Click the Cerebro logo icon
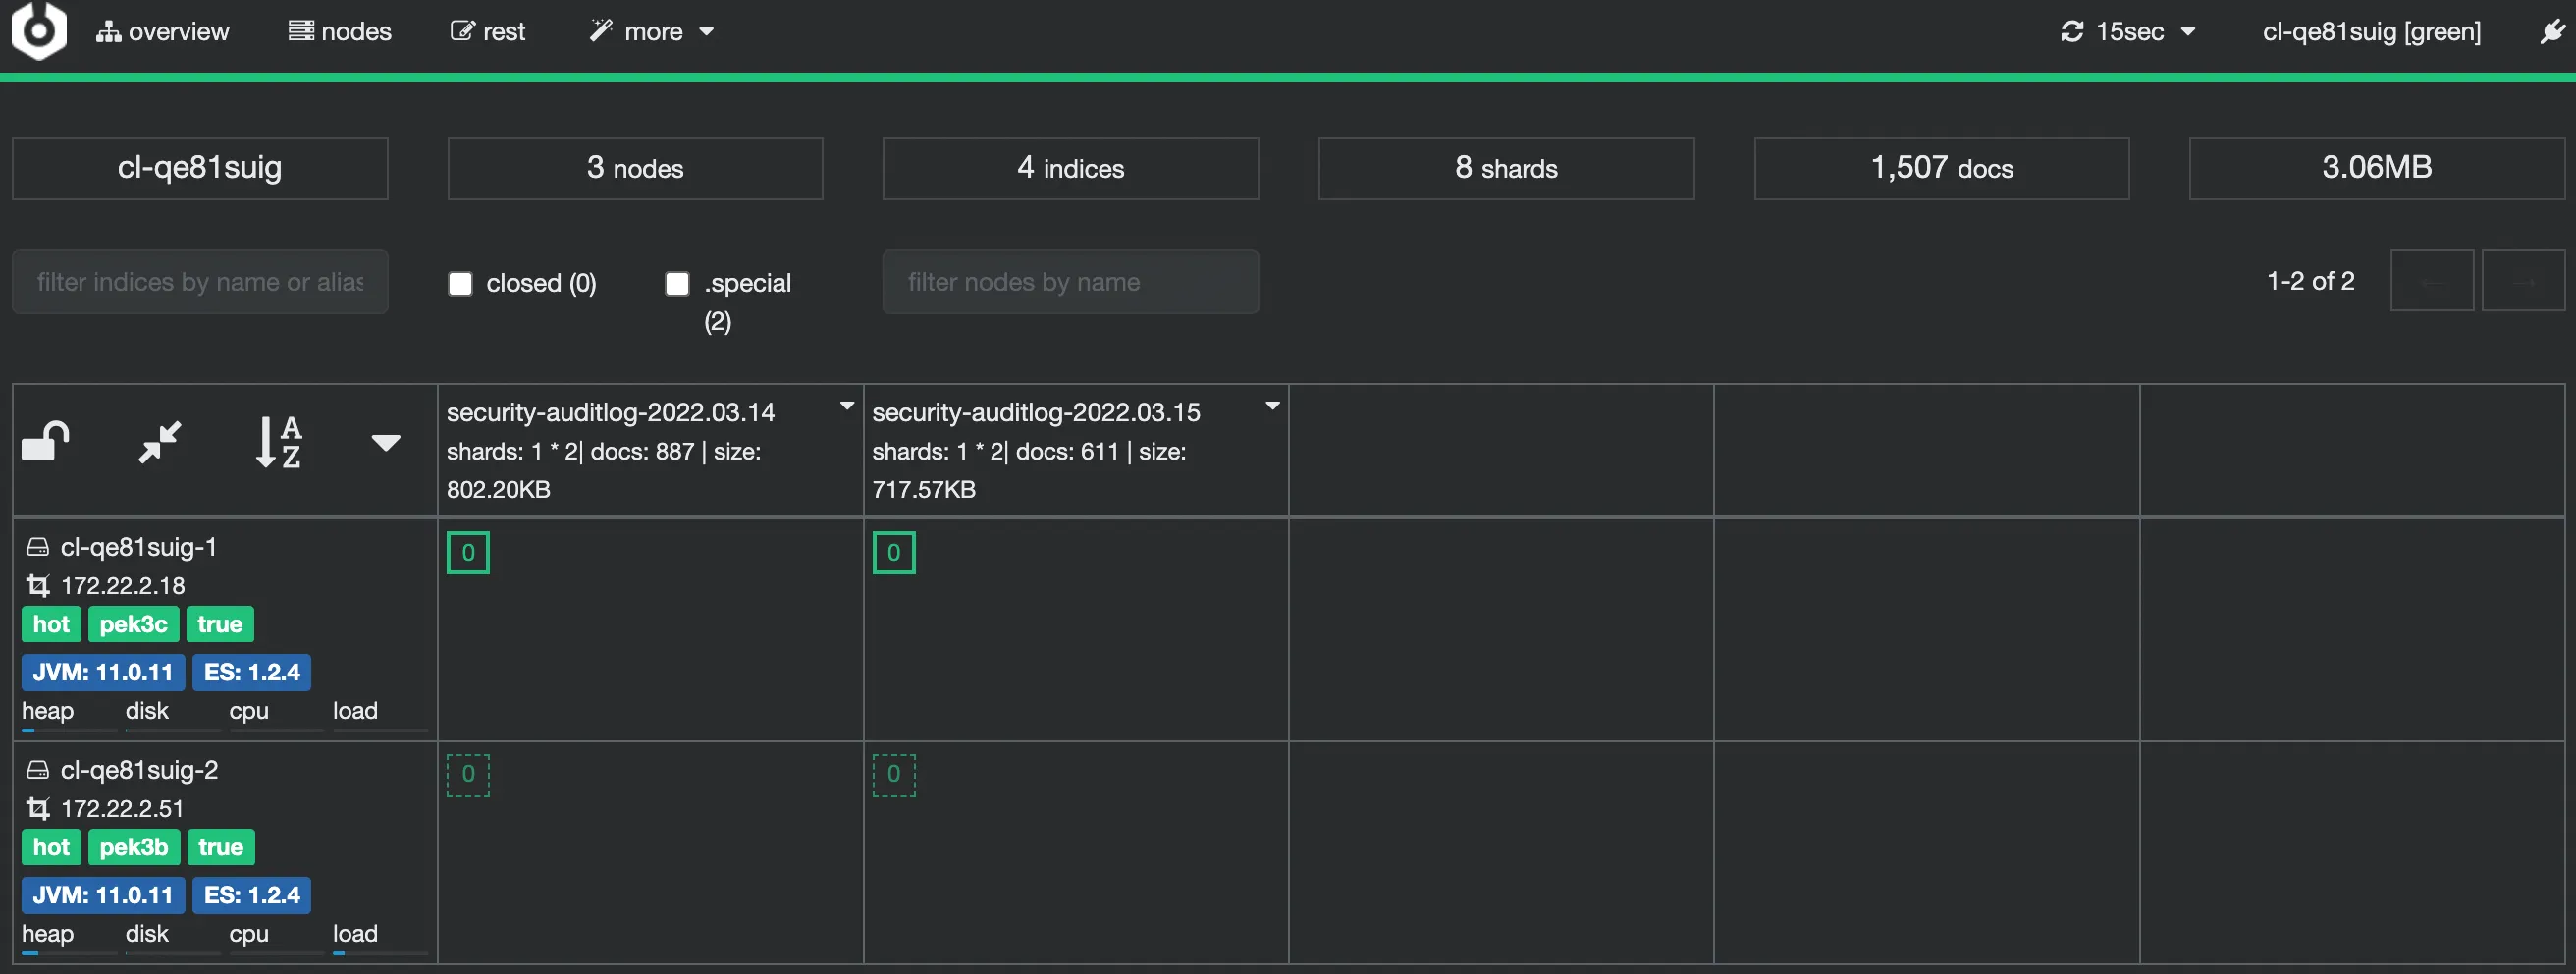This screenshot has width=2576, height=974. tap(38, 30)
